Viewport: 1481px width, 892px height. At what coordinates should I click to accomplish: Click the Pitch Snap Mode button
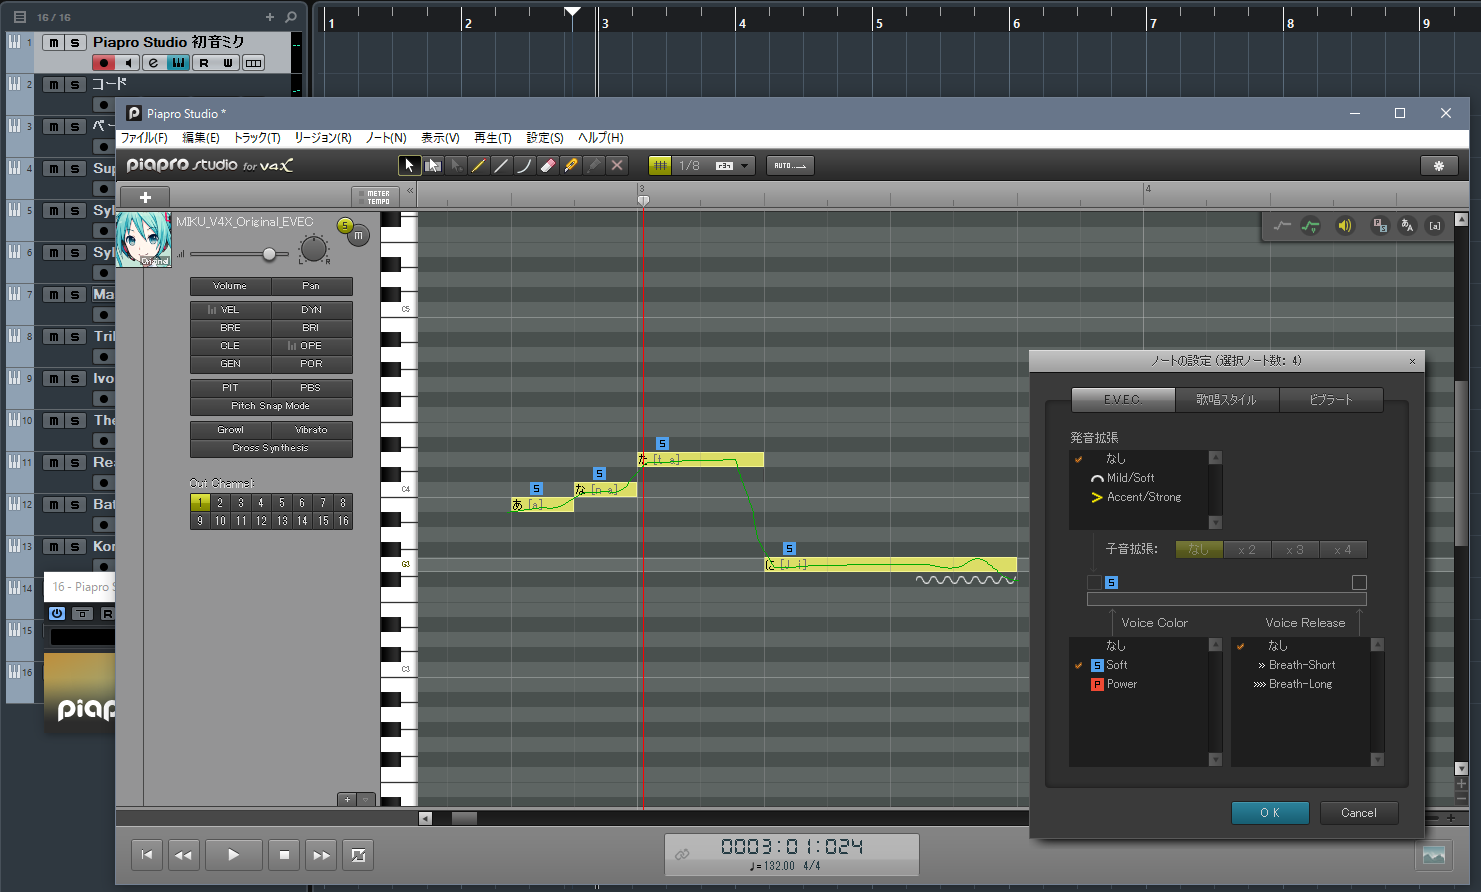point(271,406)
